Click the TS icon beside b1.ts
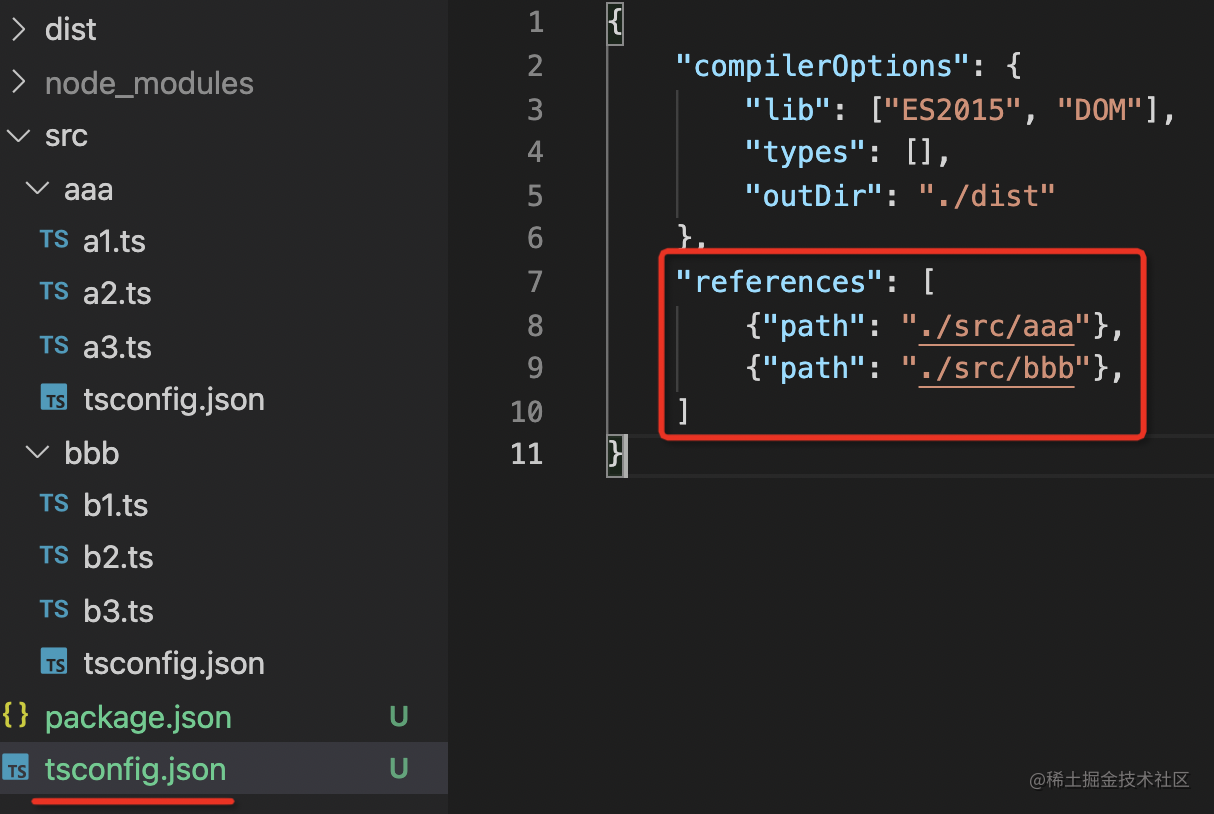 54,504
